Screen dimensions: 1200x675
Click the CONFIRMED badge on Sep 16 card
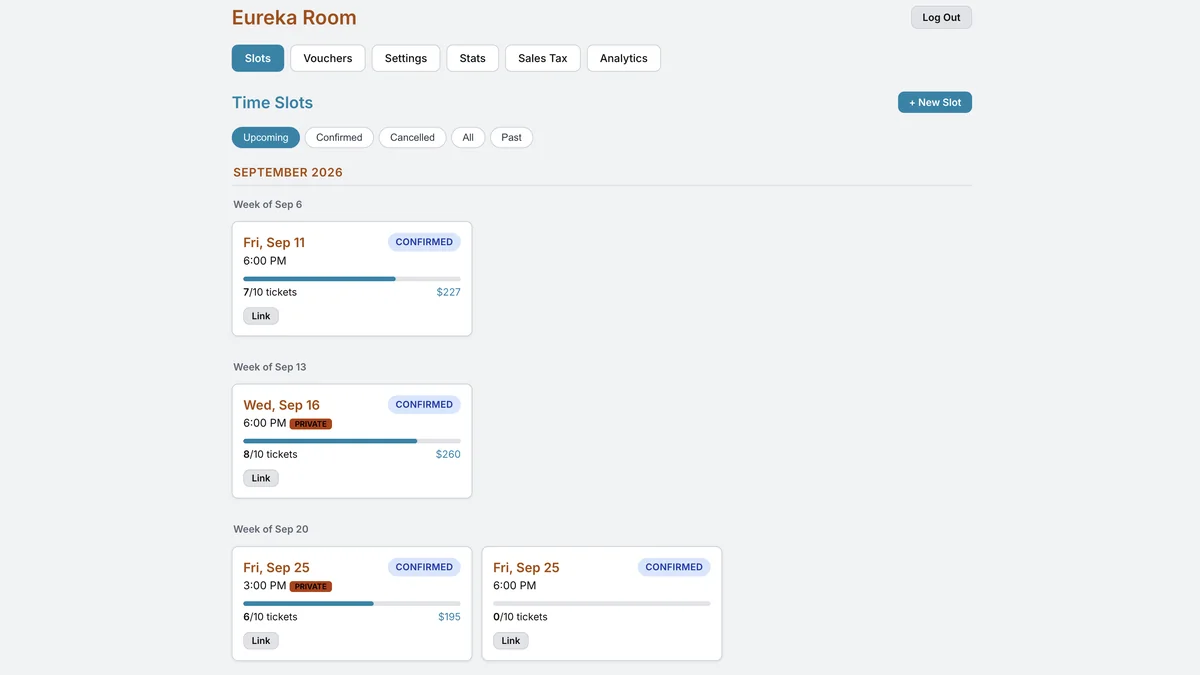click(x=424, y=405)
